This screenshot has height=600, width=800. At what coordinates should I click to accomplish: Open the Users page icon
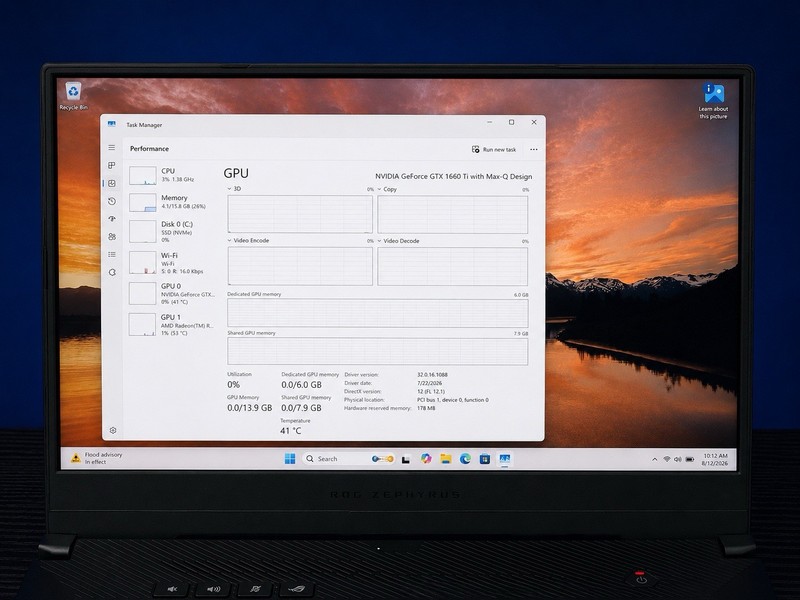tap(112, 237)
